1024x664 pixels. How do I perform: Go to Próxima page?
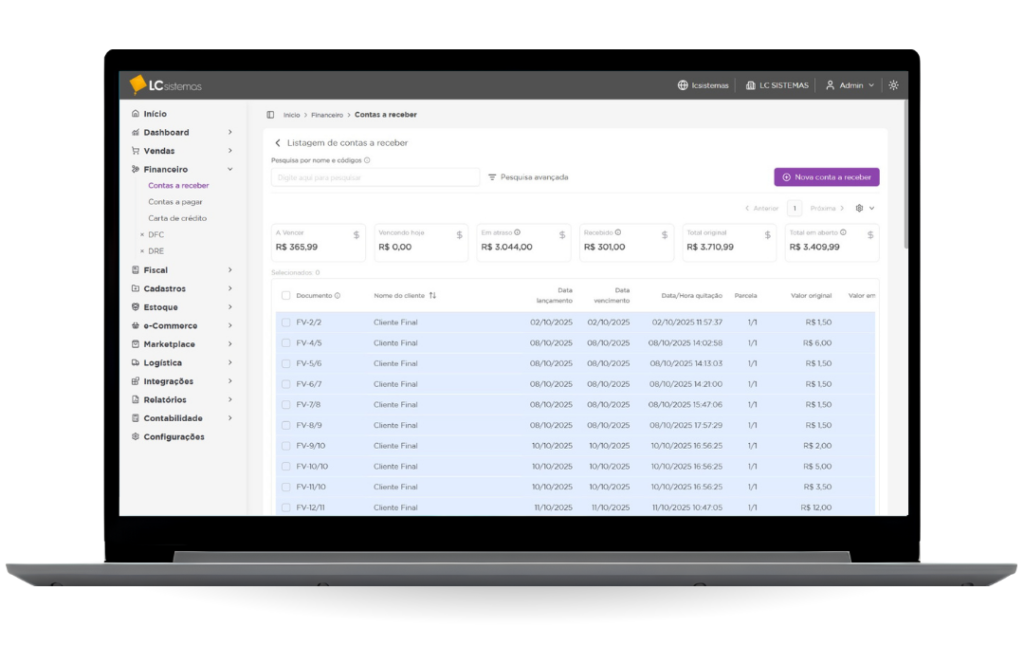(827, 208)
